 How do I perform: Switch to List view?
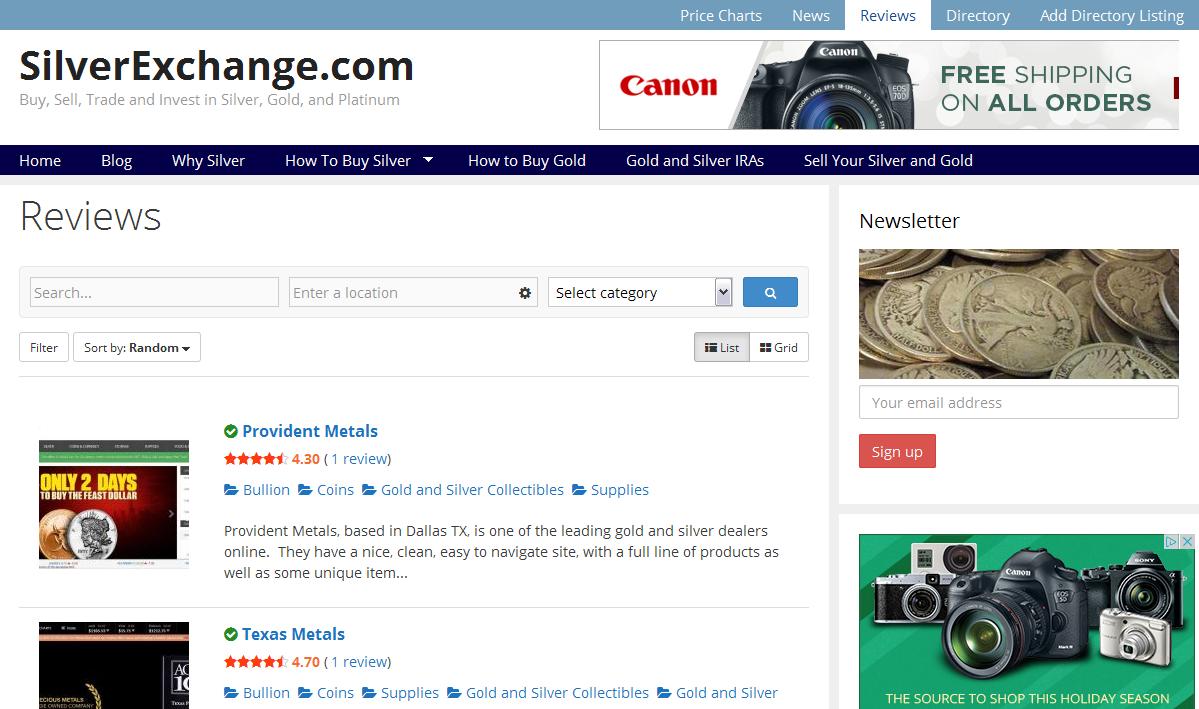(722, 347)
